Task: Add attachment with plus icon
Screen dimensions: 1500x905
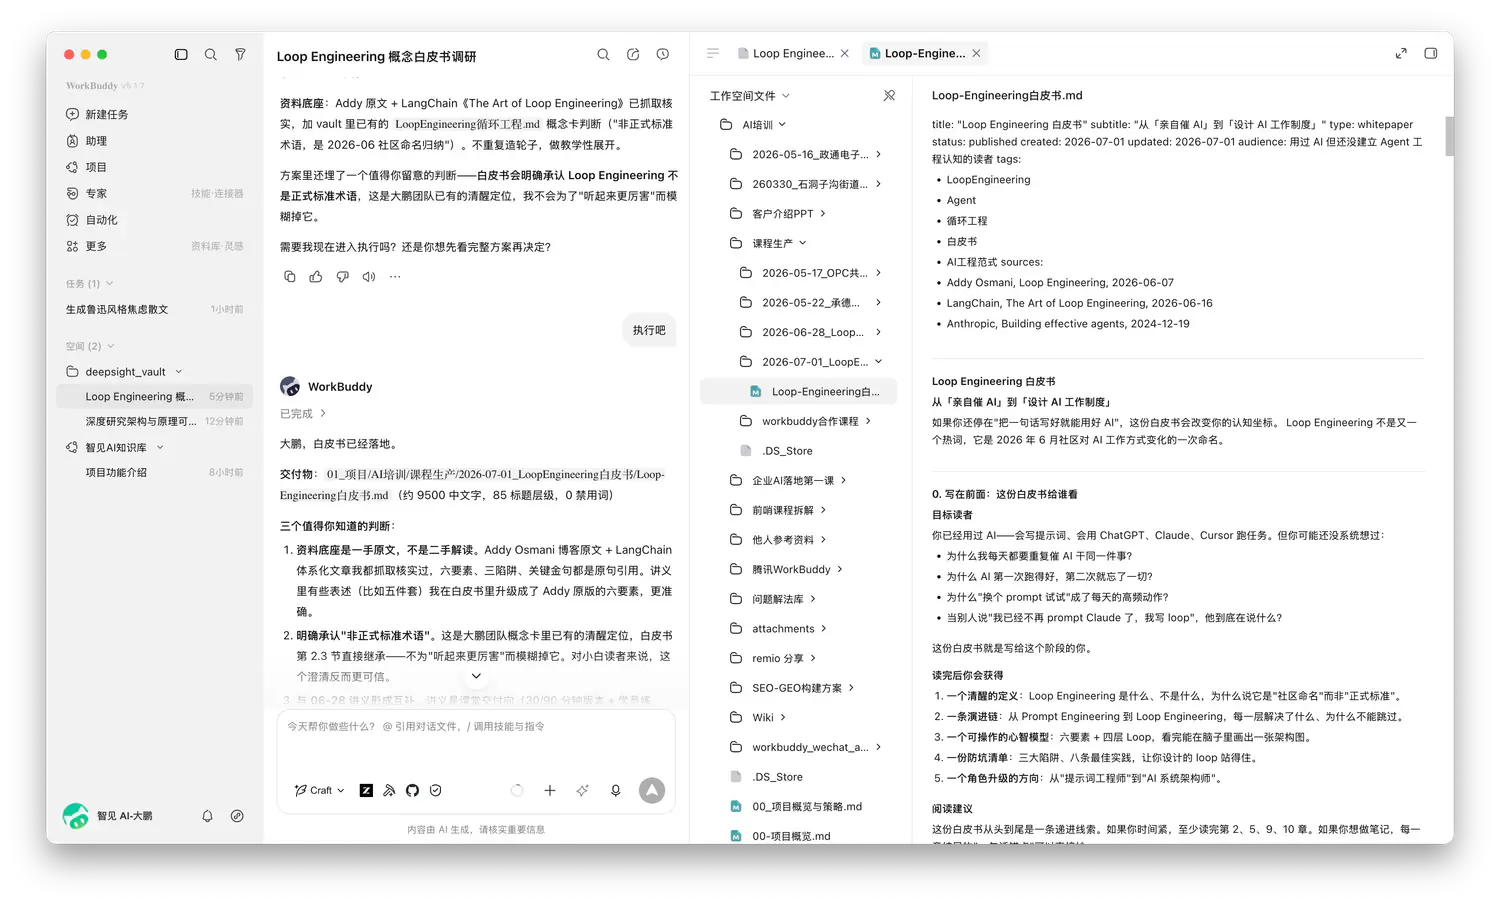Action: (x=550, y=791)
